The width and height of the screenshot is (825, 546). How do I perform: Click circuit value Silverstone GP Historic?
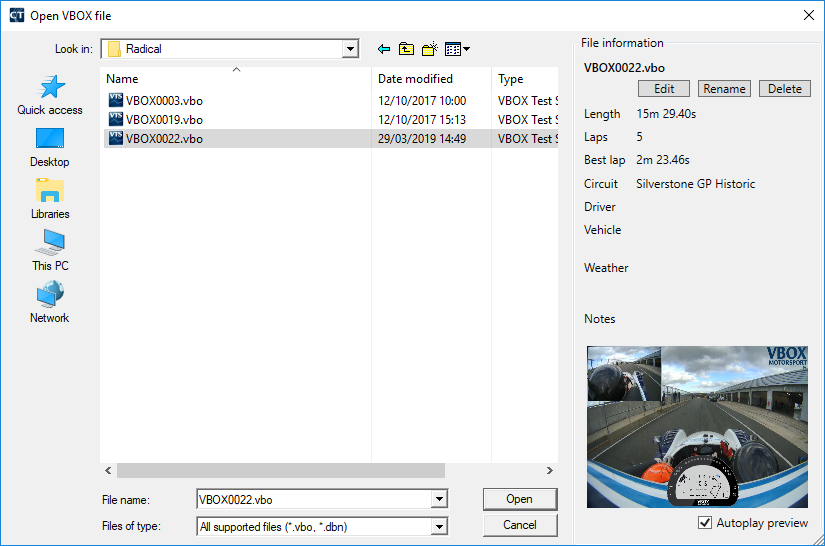(x=696, y=184)
